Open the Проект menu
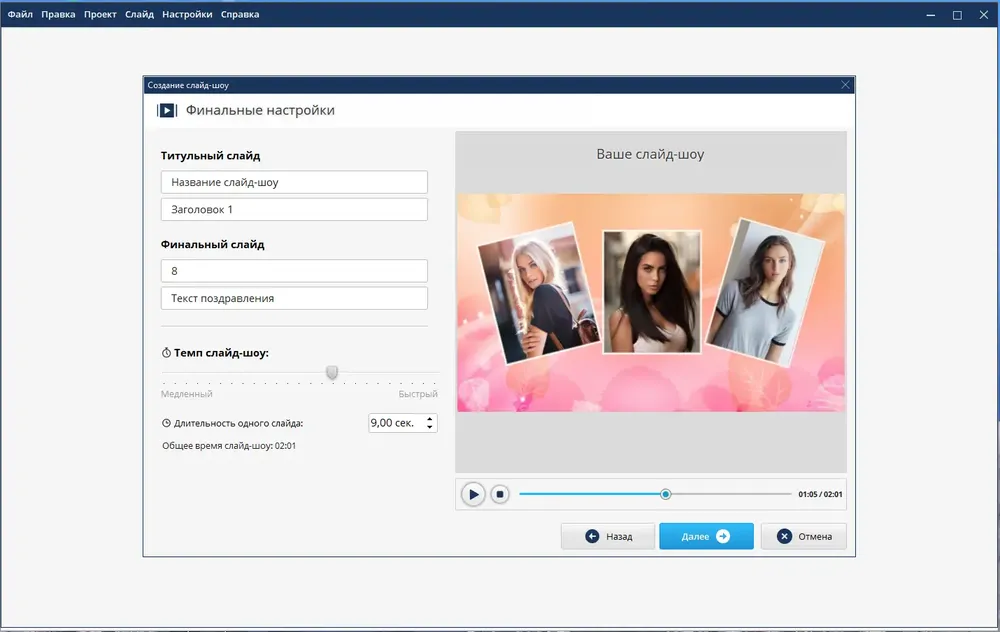This screenshot has width=1000, height=632. tap(100, 14)
